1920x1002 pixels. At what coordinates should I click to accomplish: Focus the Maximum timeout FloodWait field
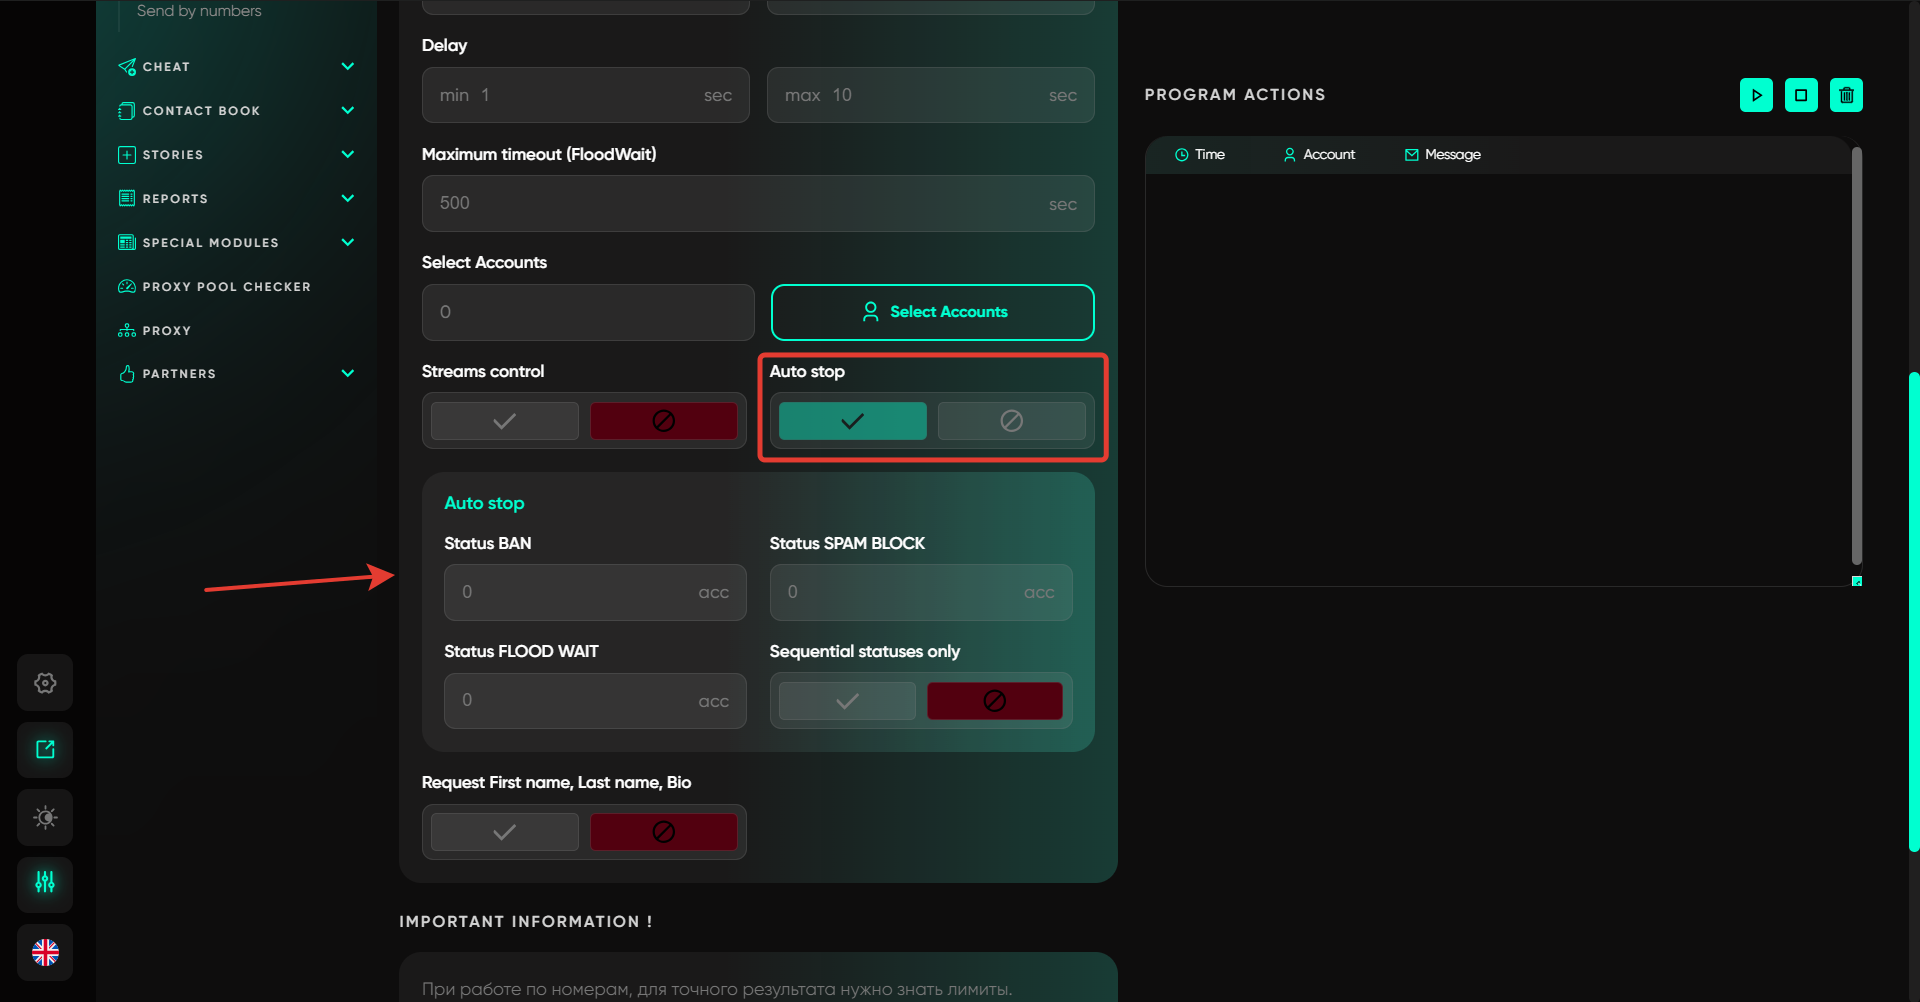coord(740,204)
